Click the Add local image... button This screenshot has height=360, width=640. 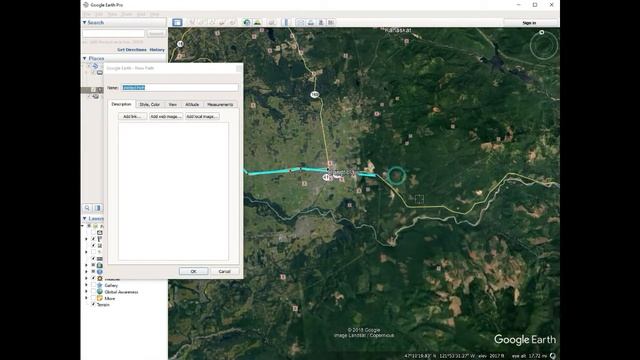(x=202, y=116)
